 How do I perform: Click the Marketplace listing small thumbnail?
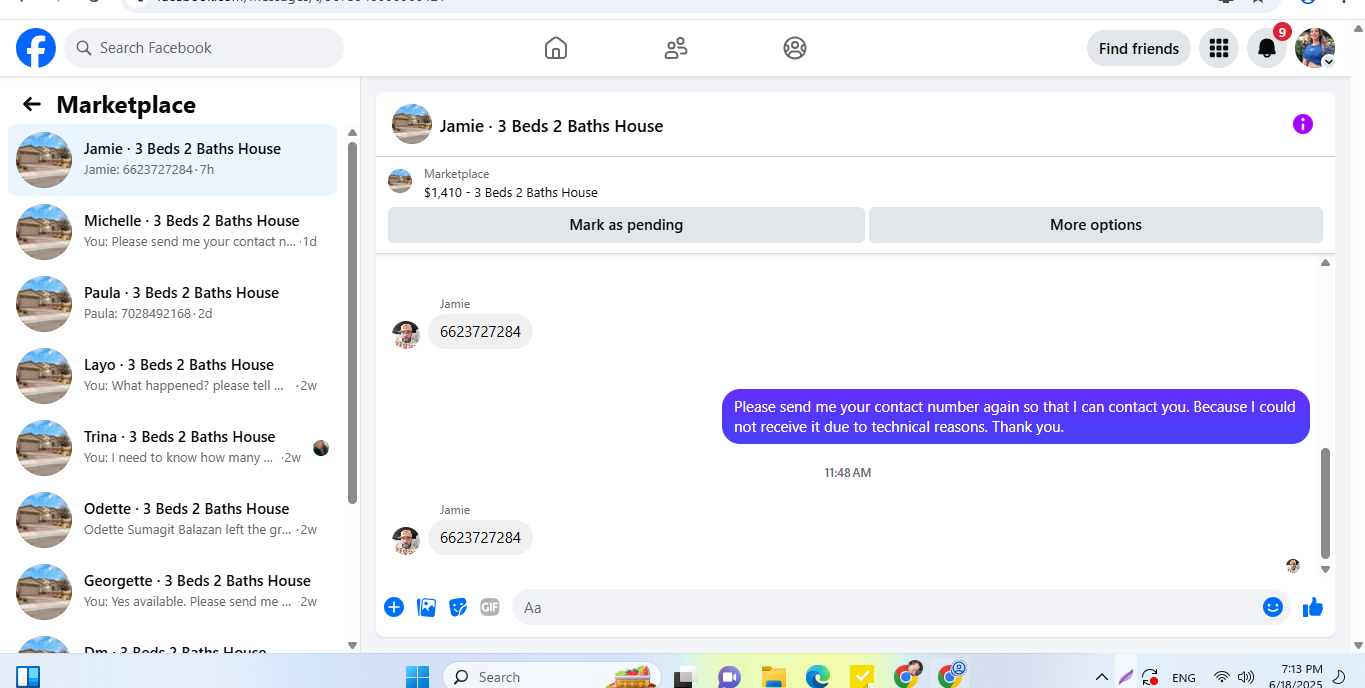[400, 181]
